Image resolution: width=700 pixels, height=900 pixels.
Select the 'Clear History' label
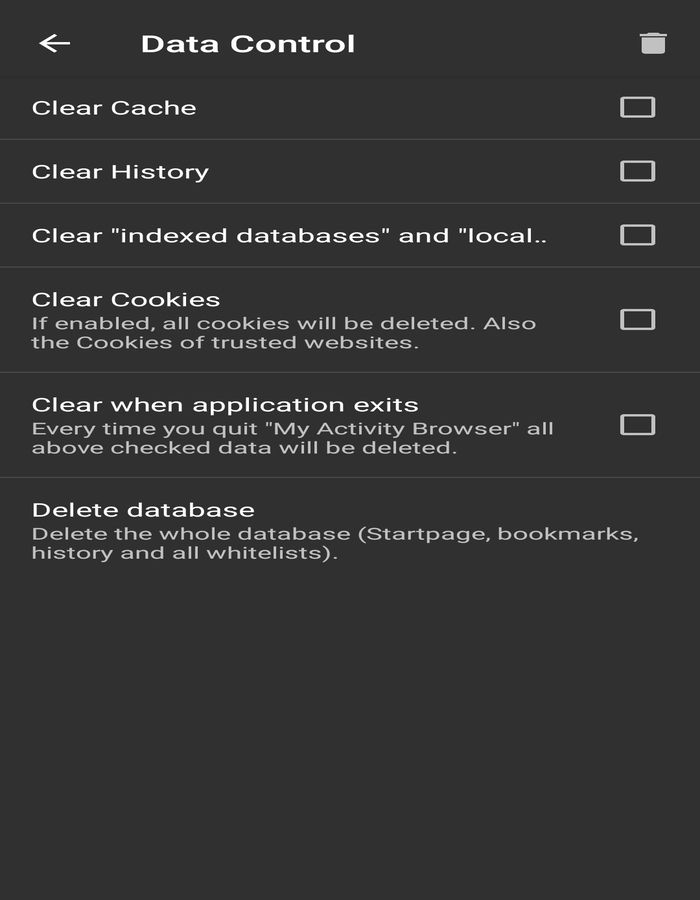click(120, 172)
